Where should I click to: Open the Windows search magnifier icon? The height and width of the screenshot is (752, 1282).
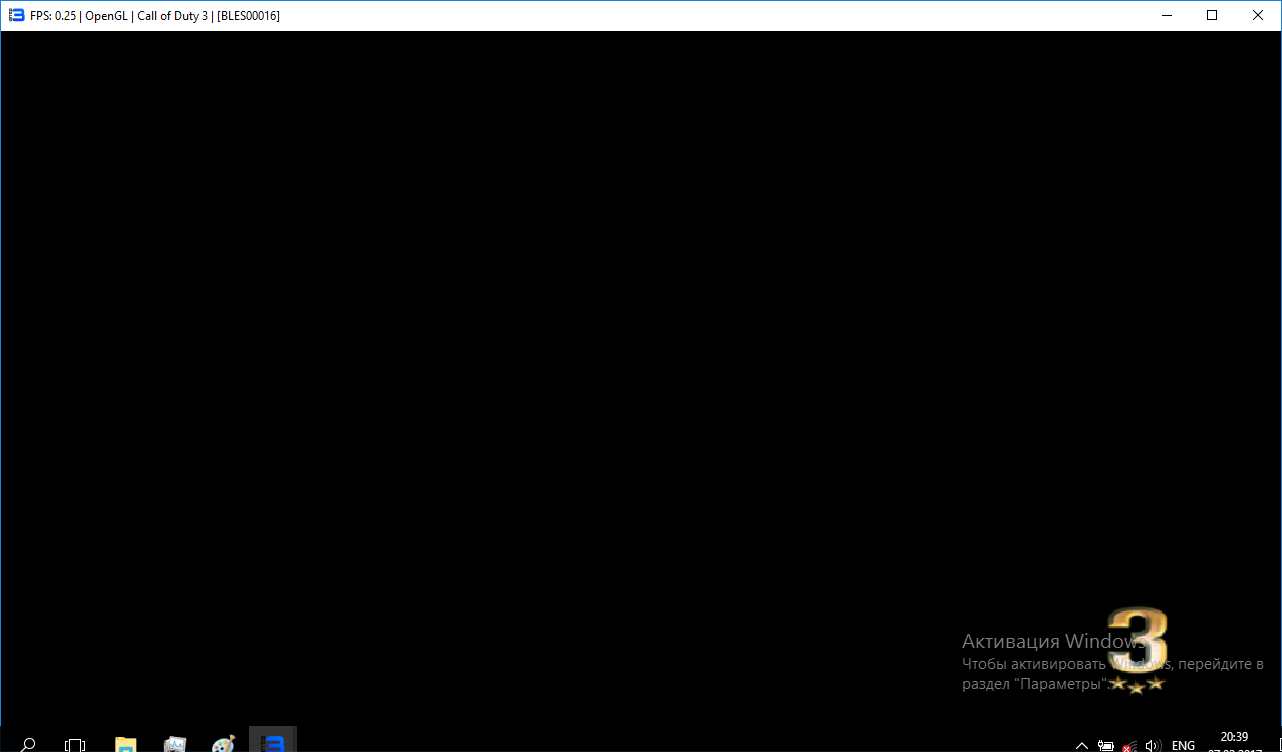[28, 744]
